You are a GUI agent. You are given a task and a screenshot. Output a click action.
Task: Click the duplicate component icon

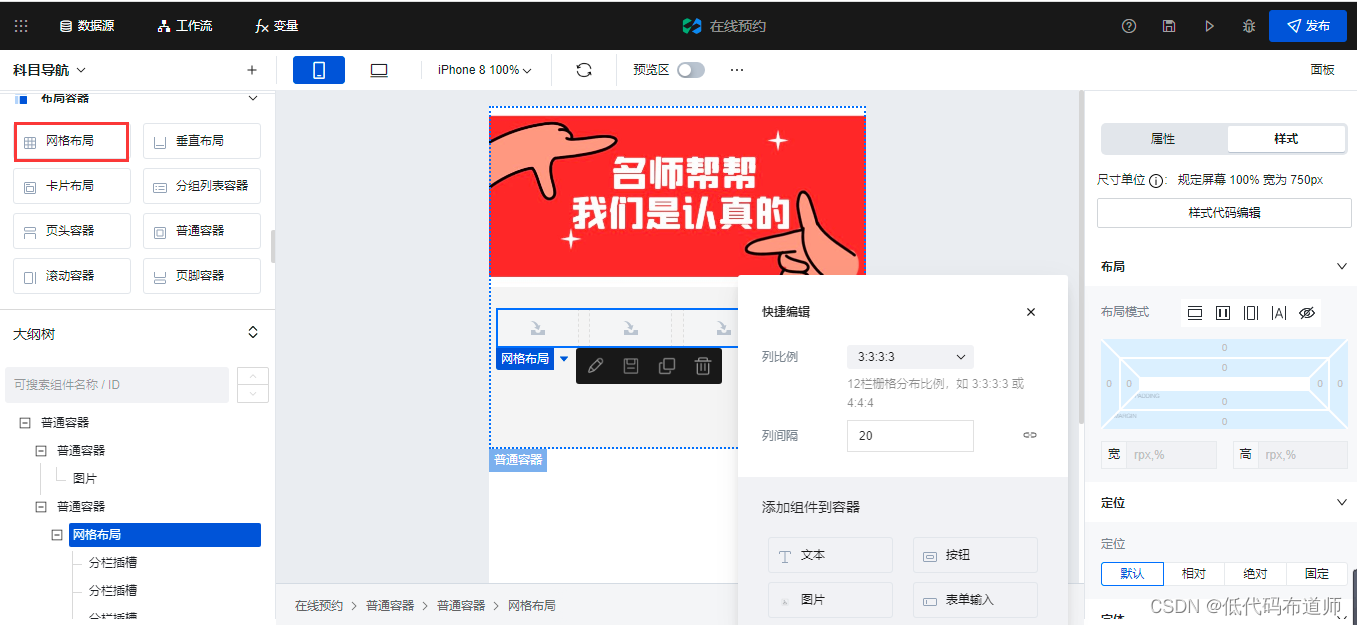point(667,366)
